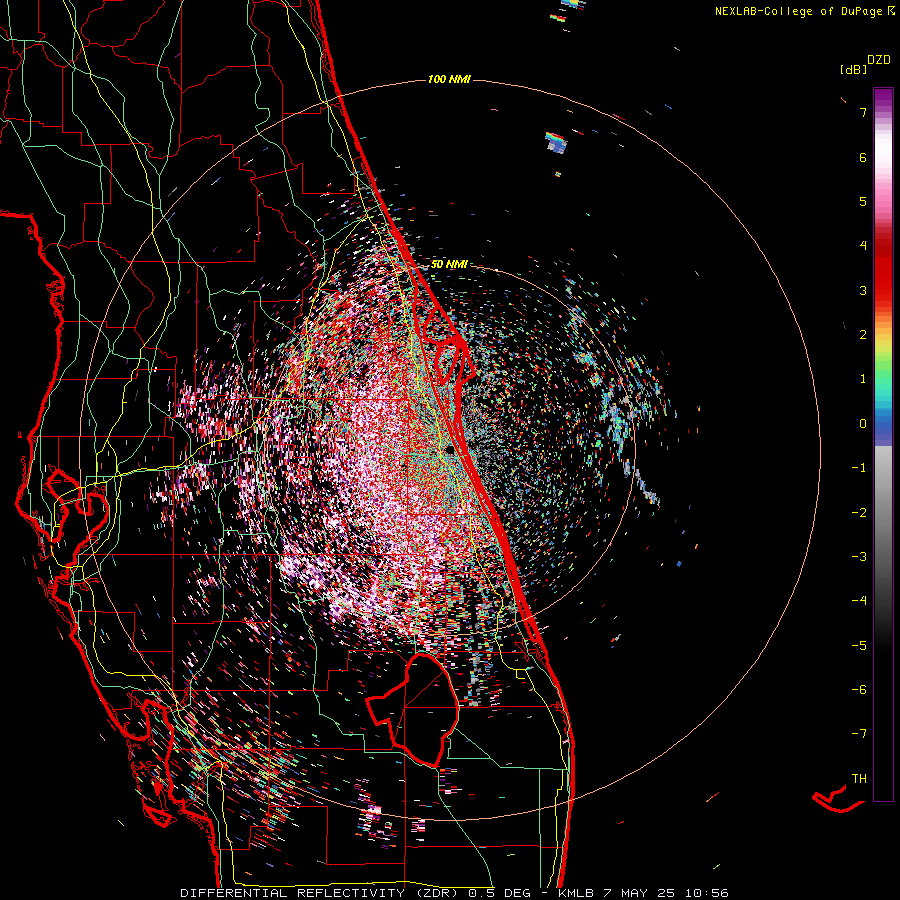Click the -6 value on the dB scale
Image resolution: width=900 pixels, height=900 pixels.
click(x=859, y=689)
